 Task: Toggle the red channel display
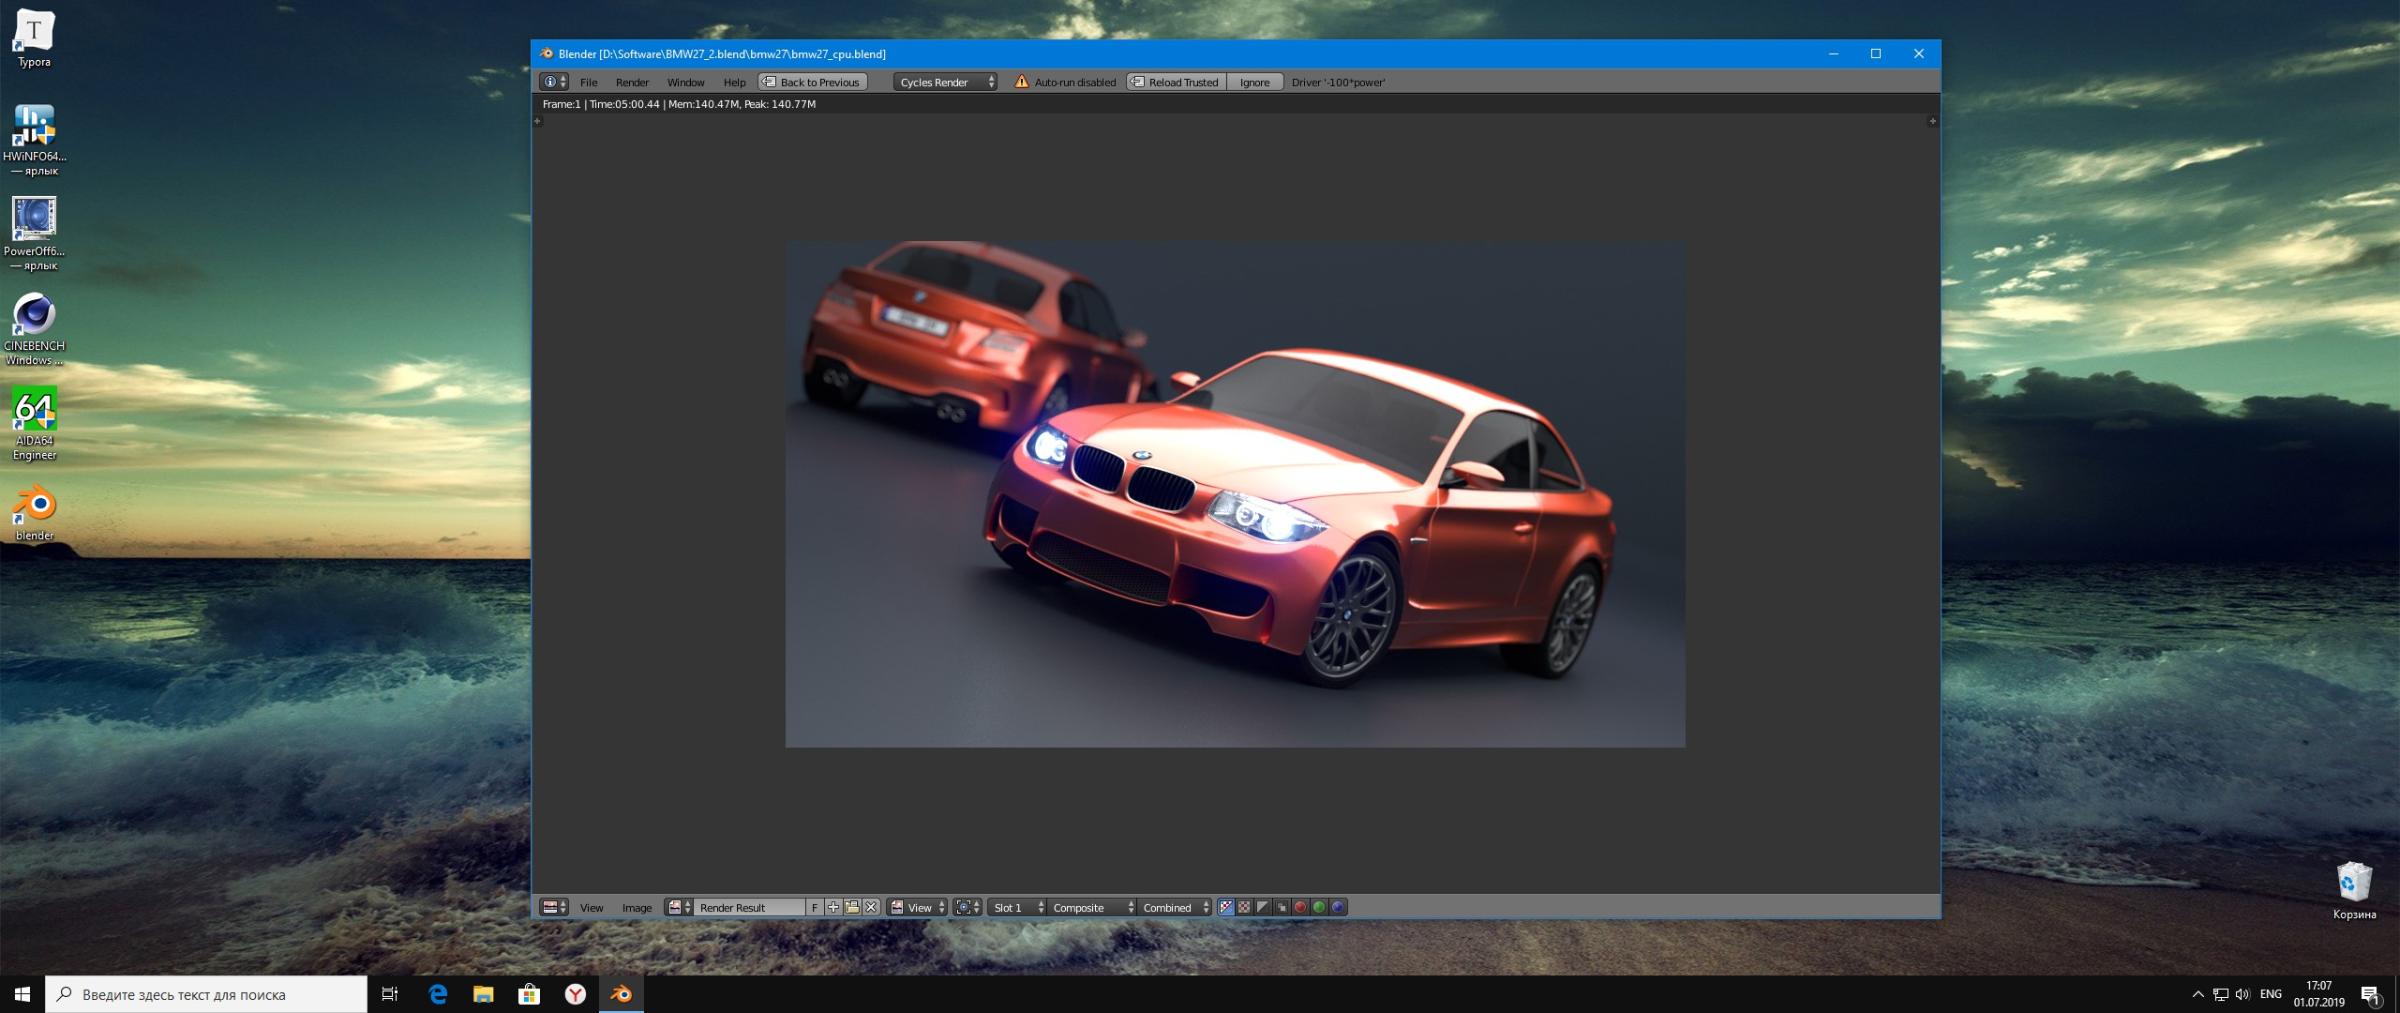pyautogui.click(x=1300, y=907)
